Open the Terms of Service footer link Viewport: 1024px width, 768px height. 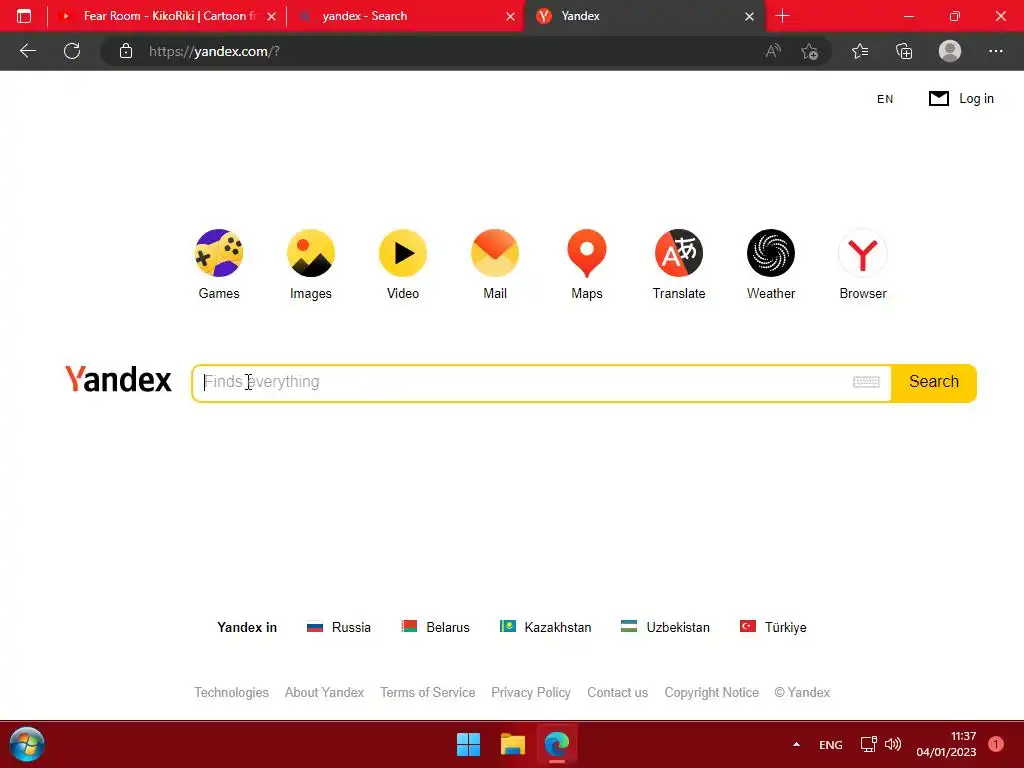click(x=428, y=692)
